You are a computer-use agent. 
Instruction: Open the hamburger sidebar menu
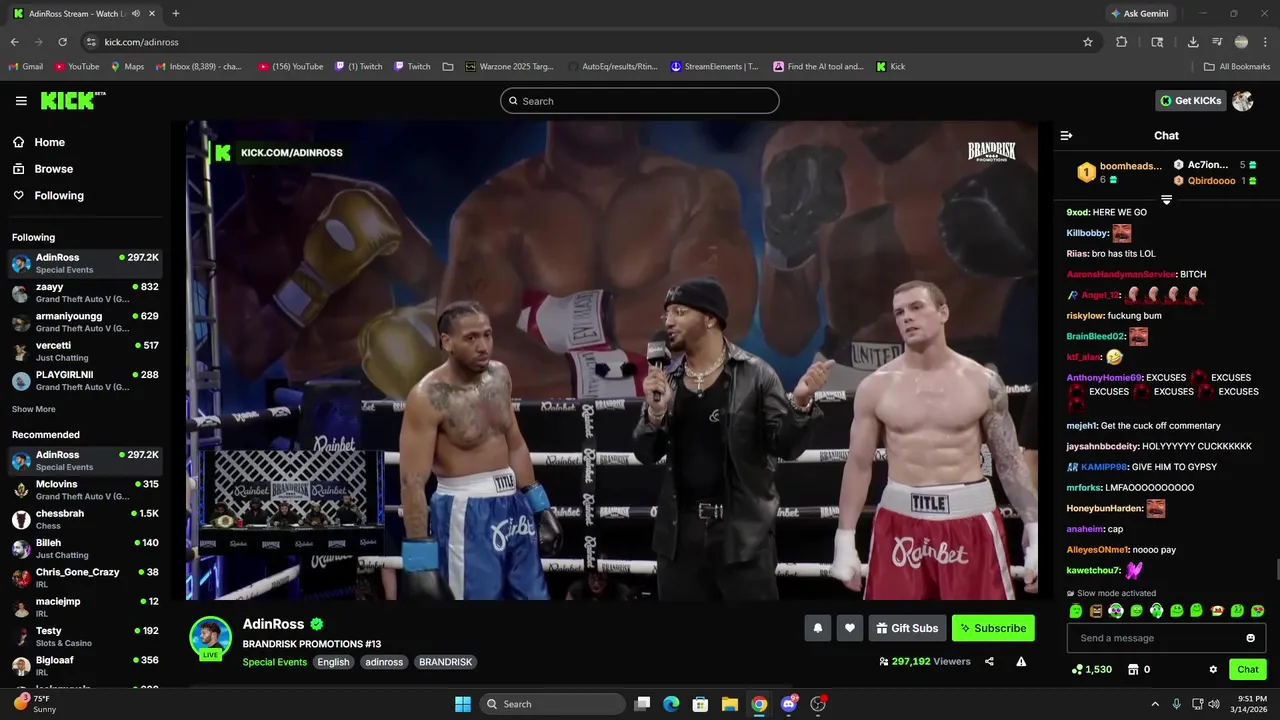point(21,101)
